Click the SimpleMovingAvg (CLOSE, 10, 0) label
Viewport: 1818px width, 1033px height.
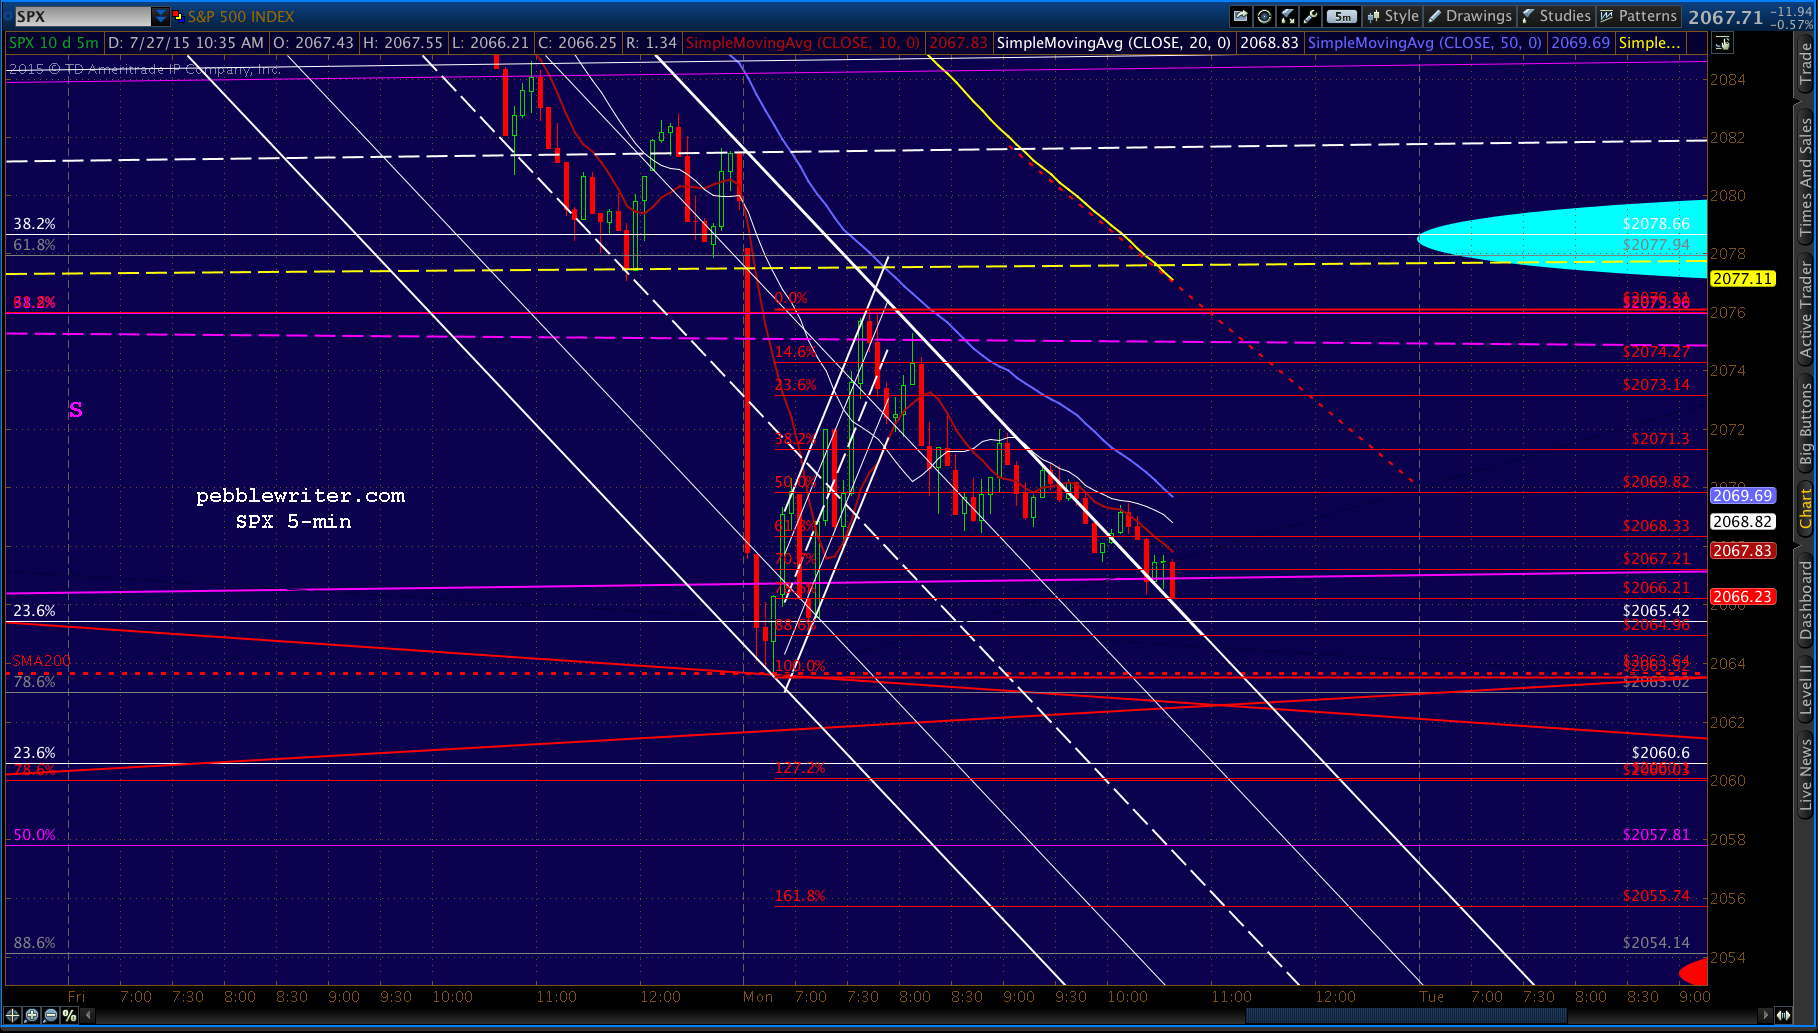(x=803, y=43)
